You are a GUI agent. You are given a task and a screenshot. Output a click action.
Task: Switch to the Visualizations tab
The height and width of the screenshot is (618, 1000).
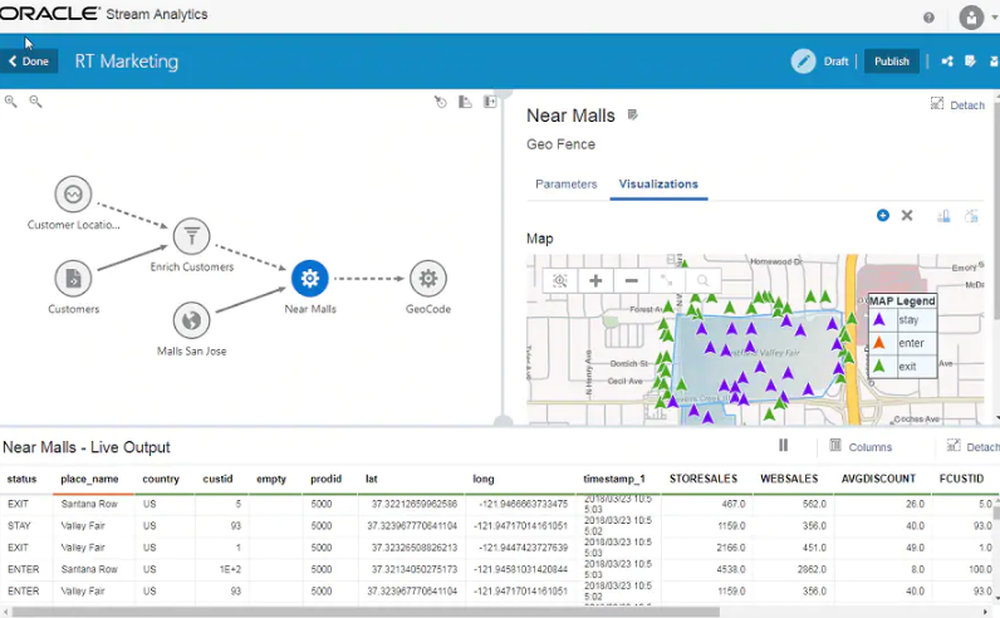coord(658,184)
